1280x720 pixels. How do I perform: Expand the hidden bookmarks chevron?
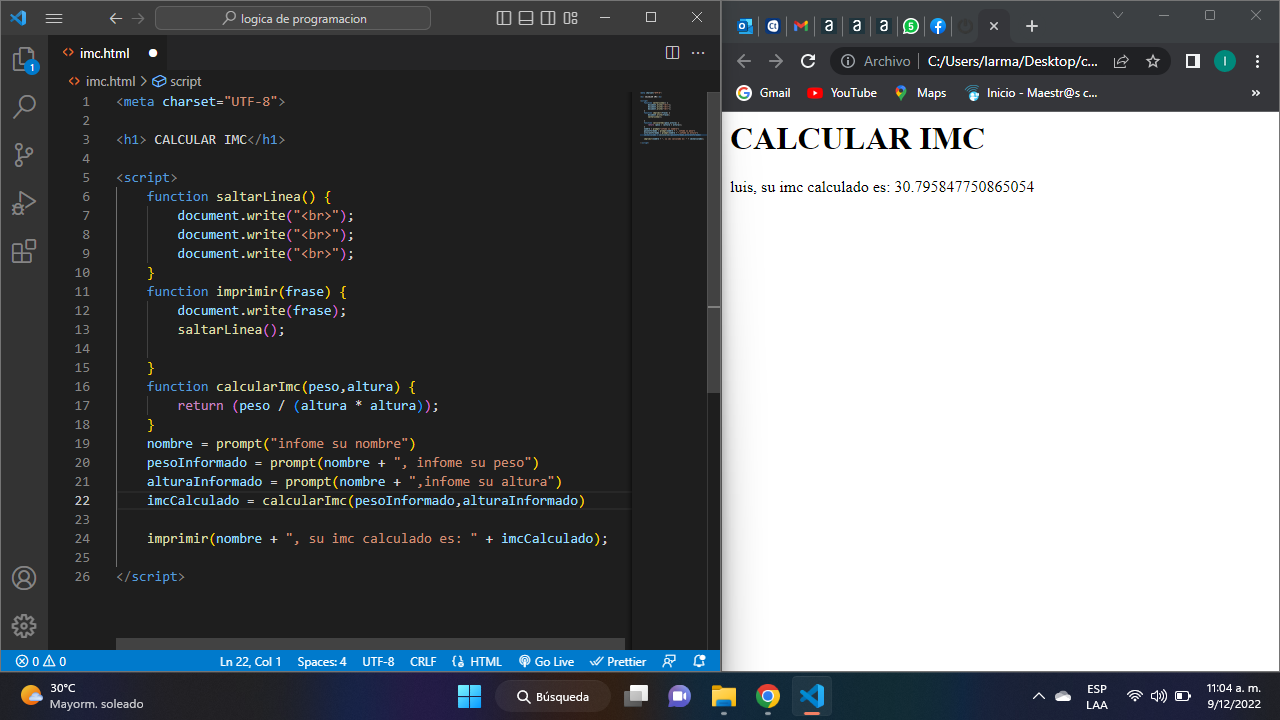coord(1256,93)
